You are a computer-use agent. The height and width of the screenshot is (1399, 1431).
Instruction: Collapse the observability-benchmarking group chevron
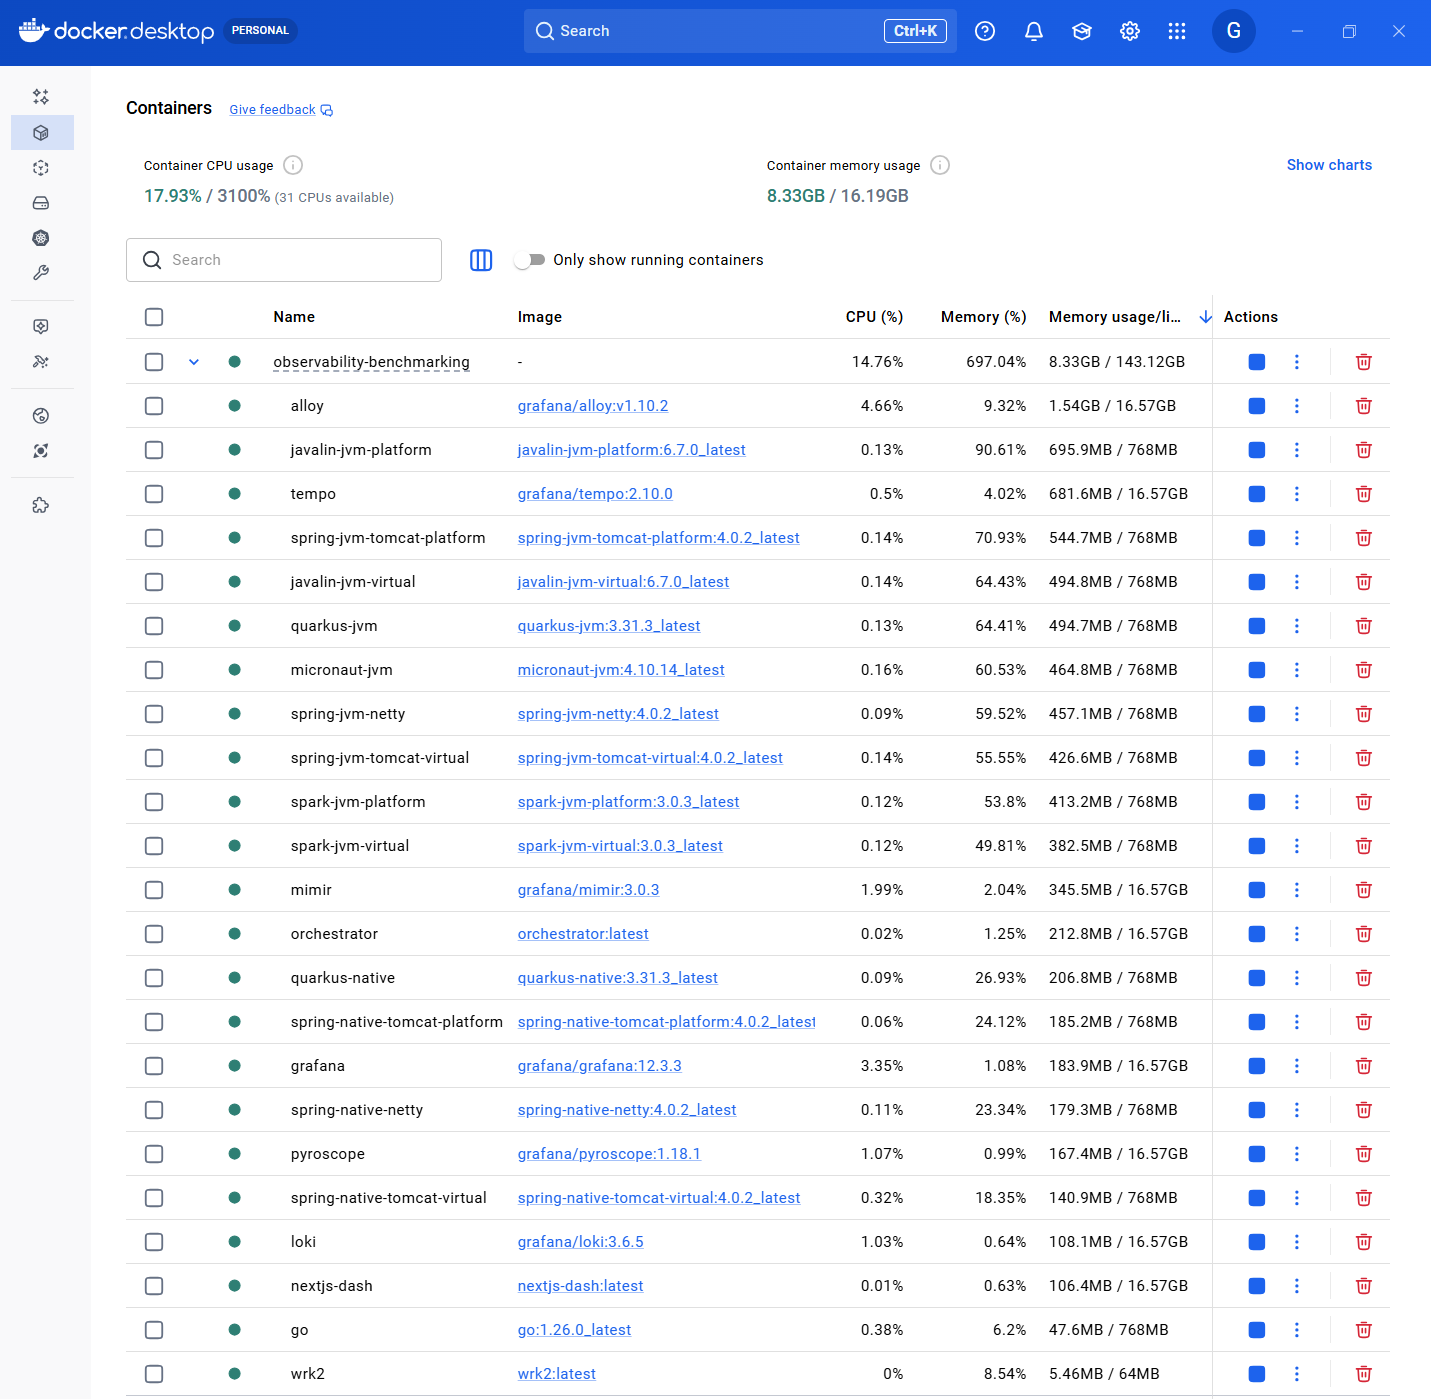[193, 362]
